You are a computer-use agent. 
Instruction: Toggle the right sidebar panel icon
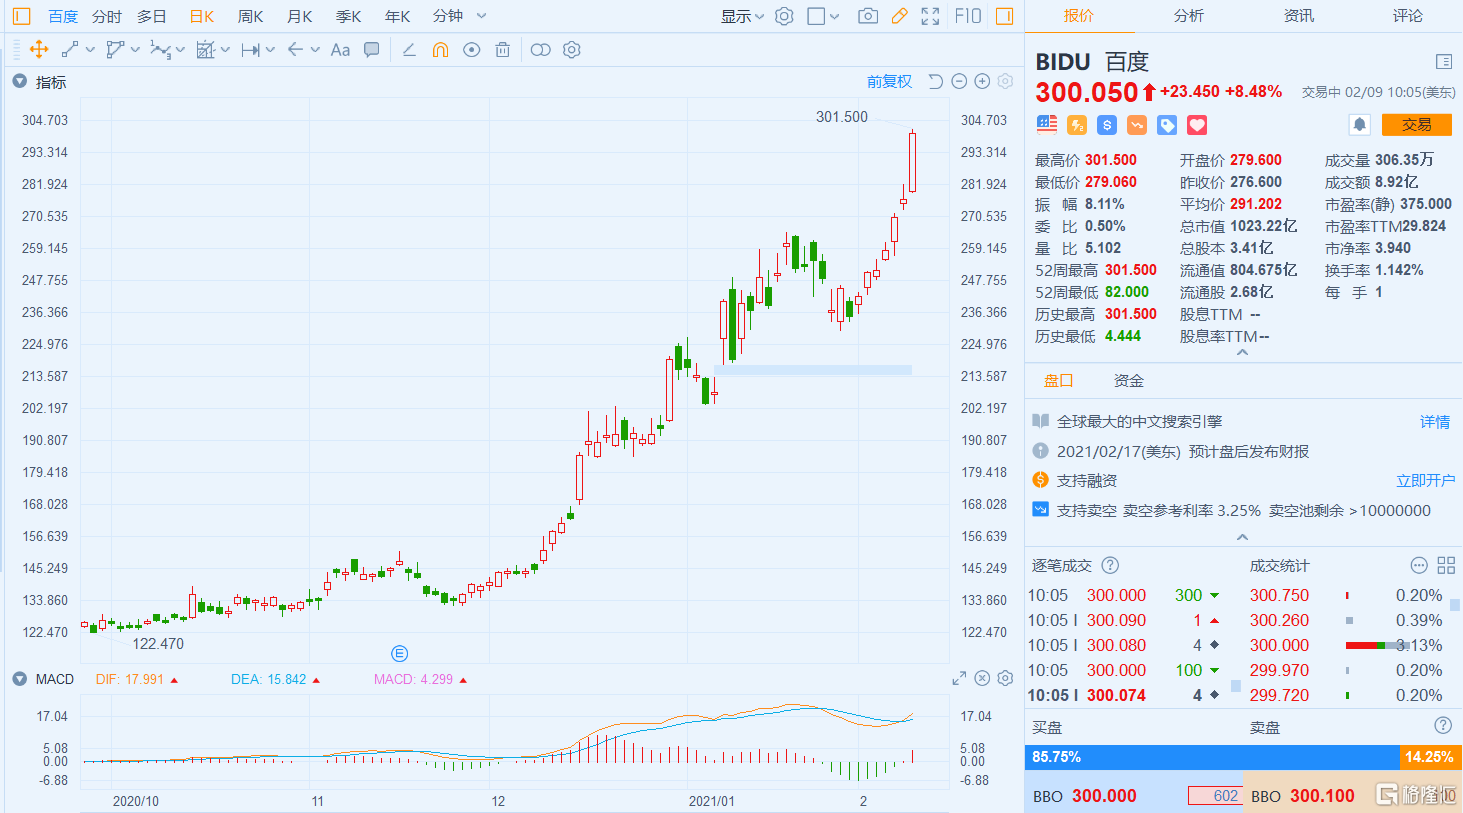[1004, 16]
